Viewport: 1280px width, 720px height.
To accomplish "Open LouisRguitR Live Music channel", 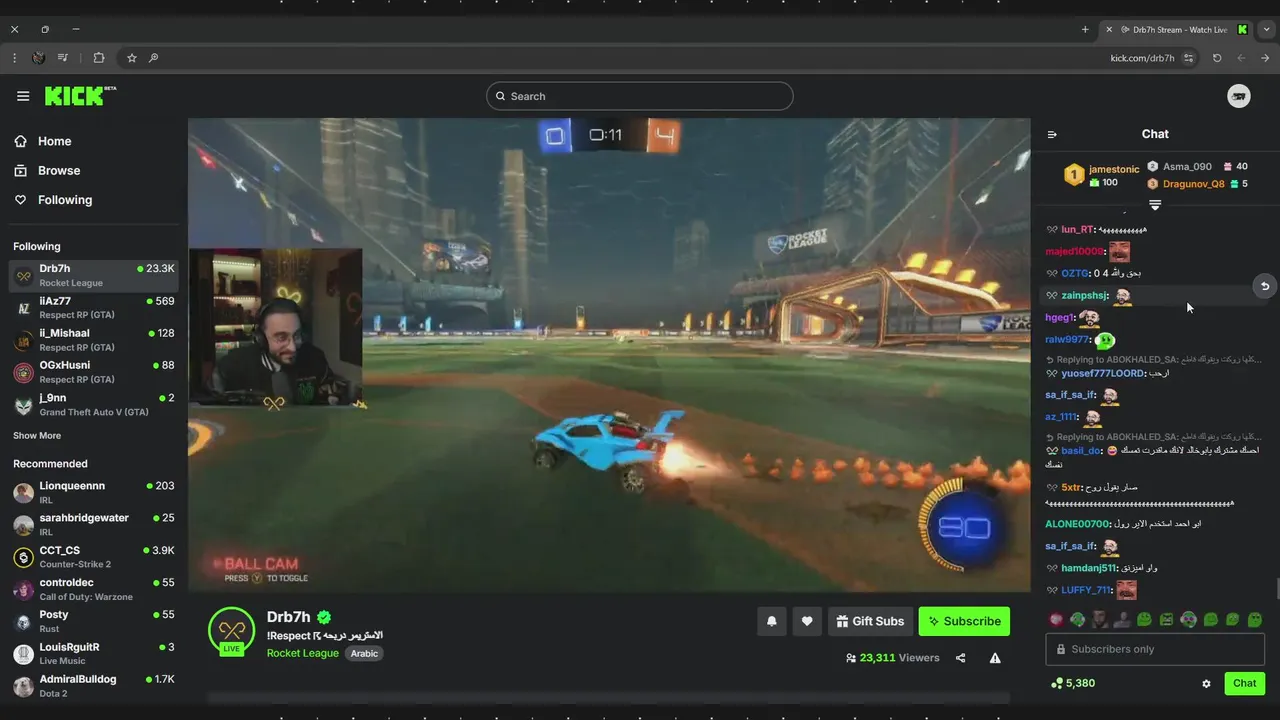I will click(94, 654).
